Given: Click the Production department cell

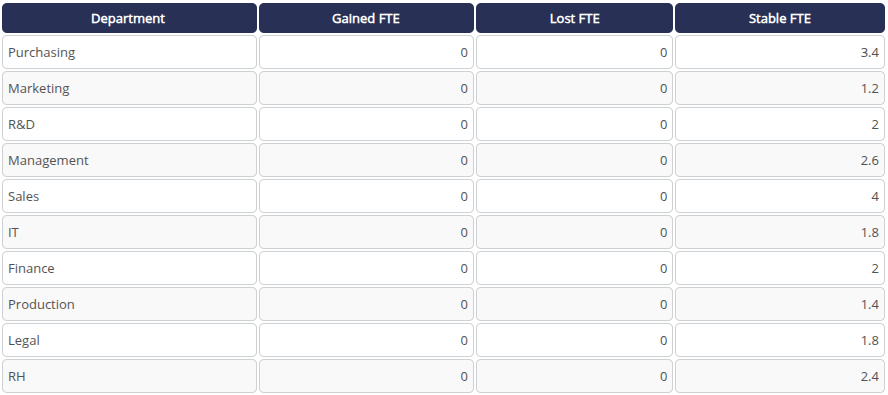Looking at the screenshot, I should point(129,304).
